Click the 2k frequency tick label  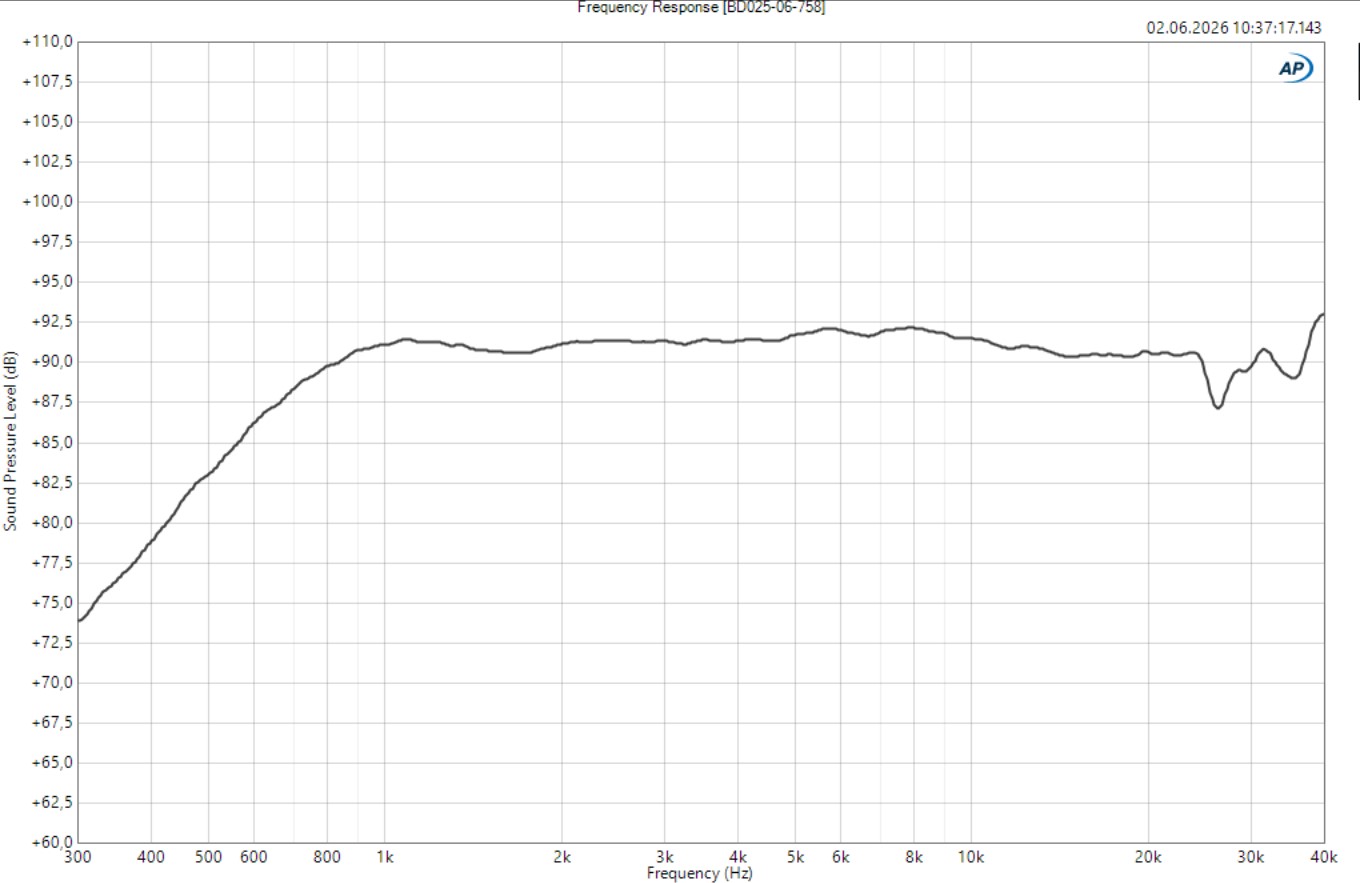click(x=562, y=857)
